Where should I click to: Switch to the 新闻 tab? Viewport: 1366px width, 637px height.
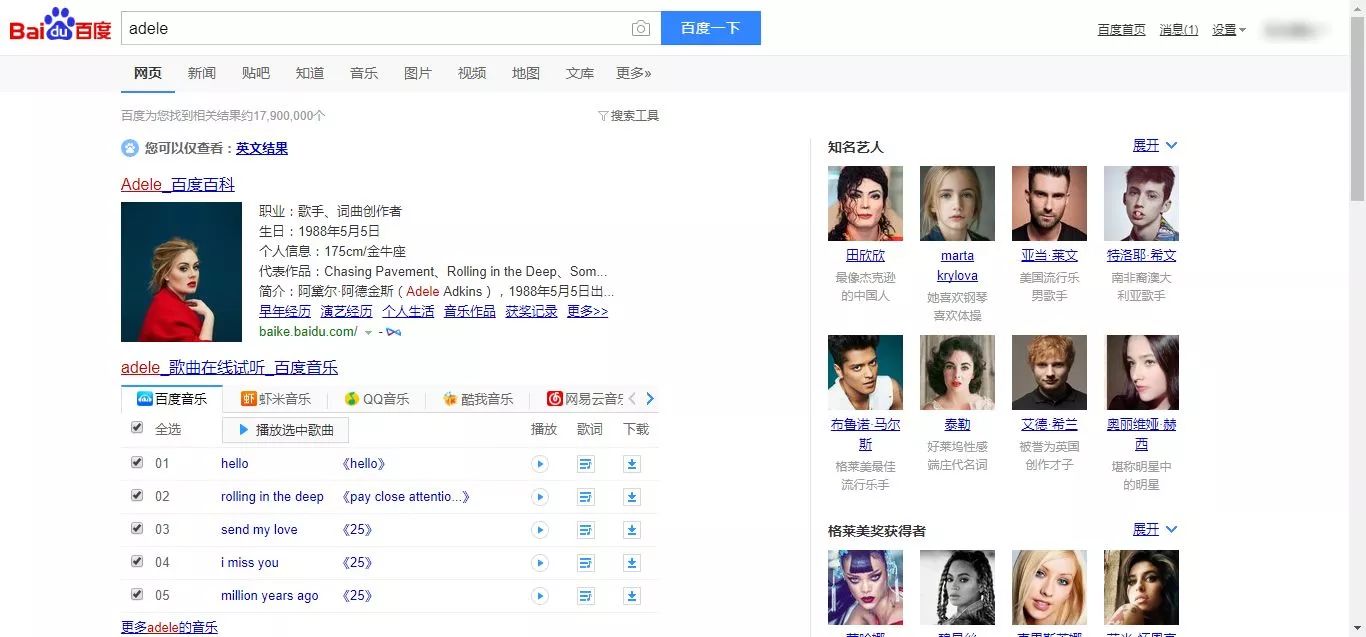(202, 73)
